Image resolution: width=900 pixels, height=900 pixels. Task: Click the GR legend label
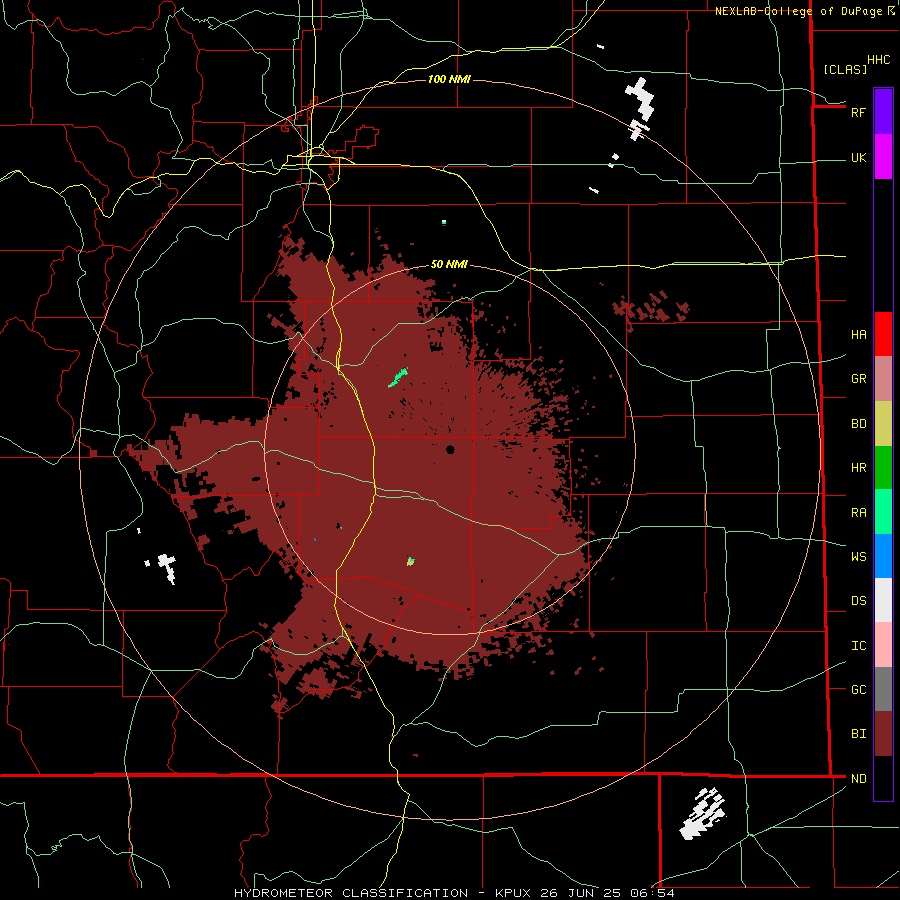pyautogui.click(x=858, y=379)
